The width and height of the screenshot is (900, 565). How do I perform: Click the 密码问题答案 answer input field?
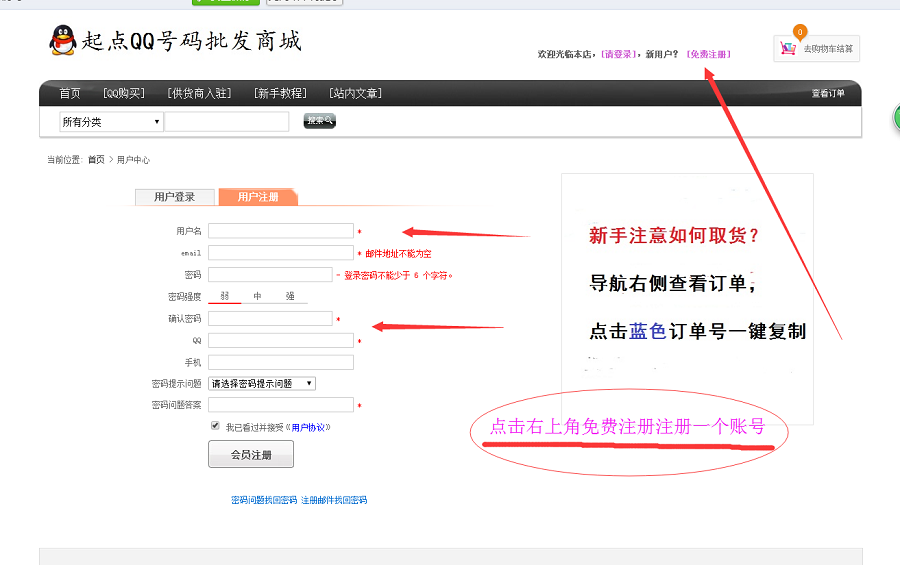tap(281, 405)
